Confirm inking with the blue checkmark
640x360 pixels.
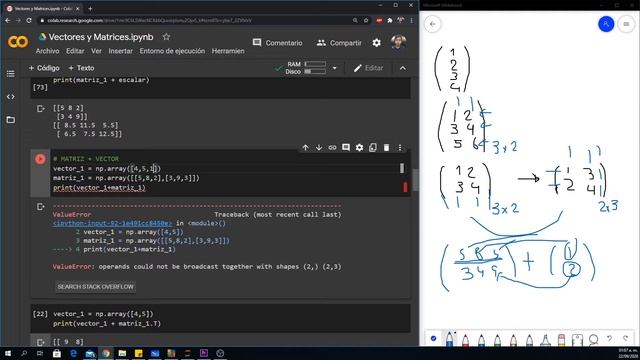pos(433,338)
